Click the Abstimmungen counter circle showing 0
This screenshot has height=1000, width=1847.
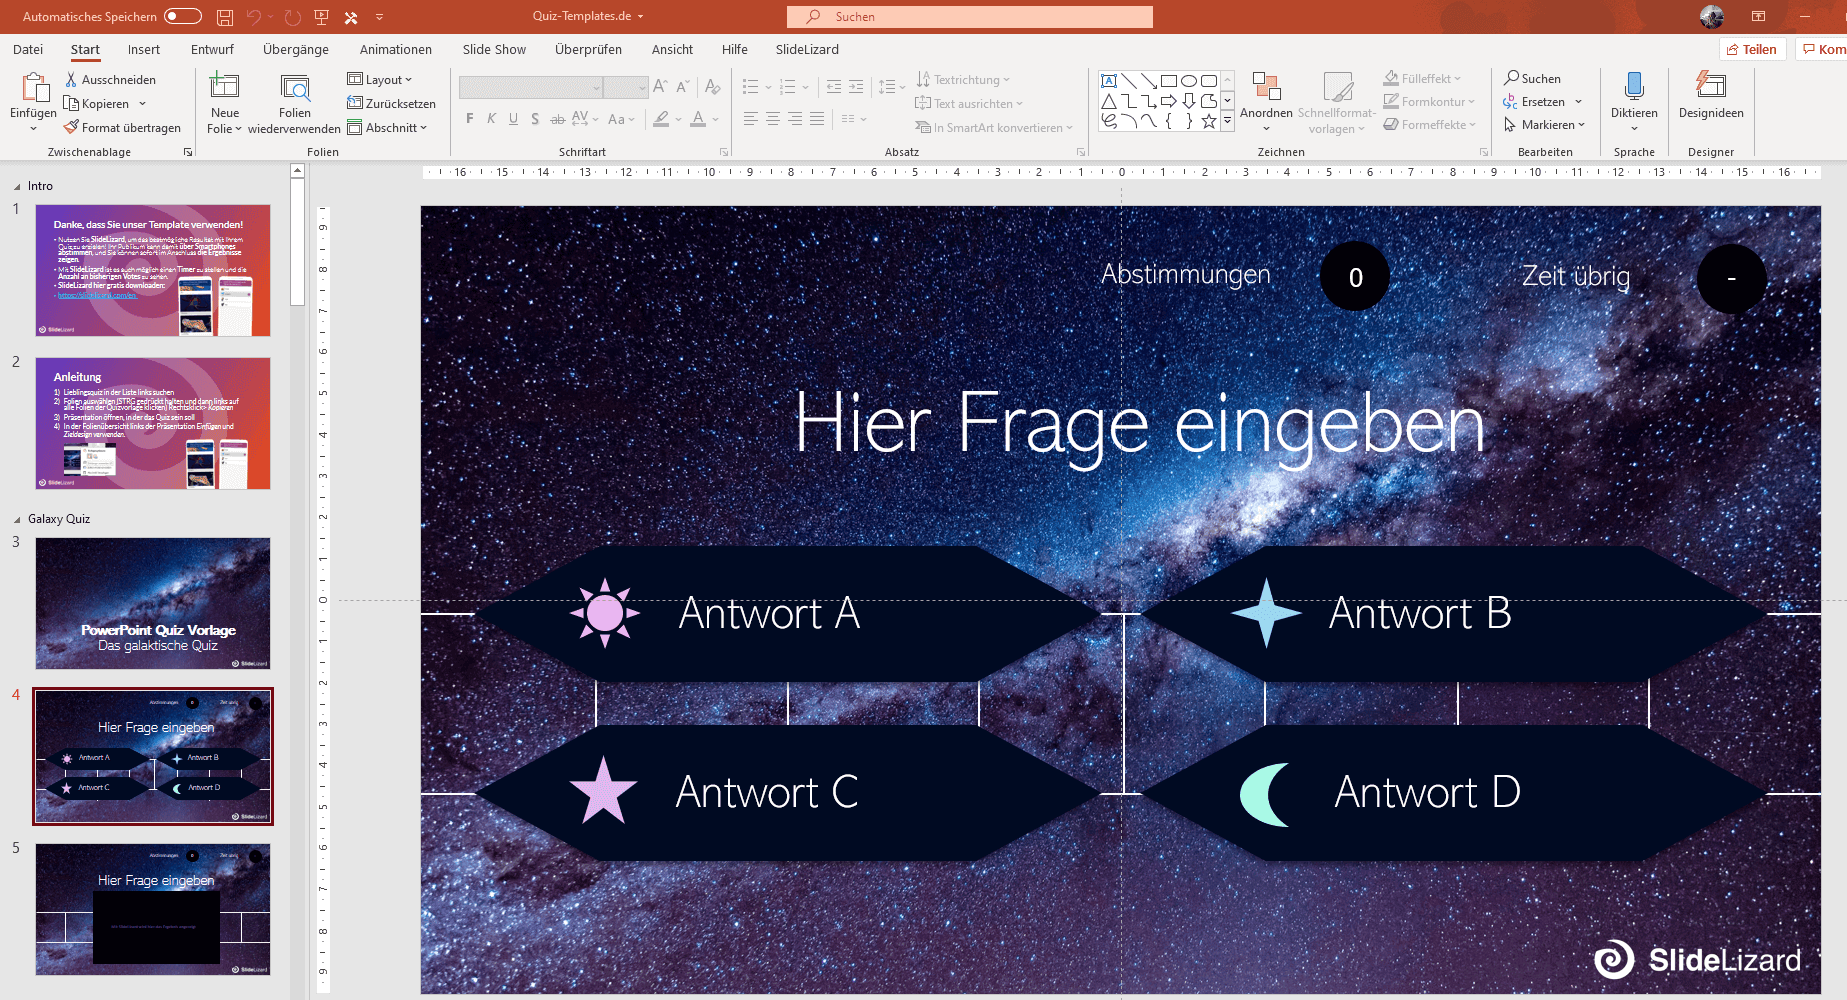tap(1355, 277)
